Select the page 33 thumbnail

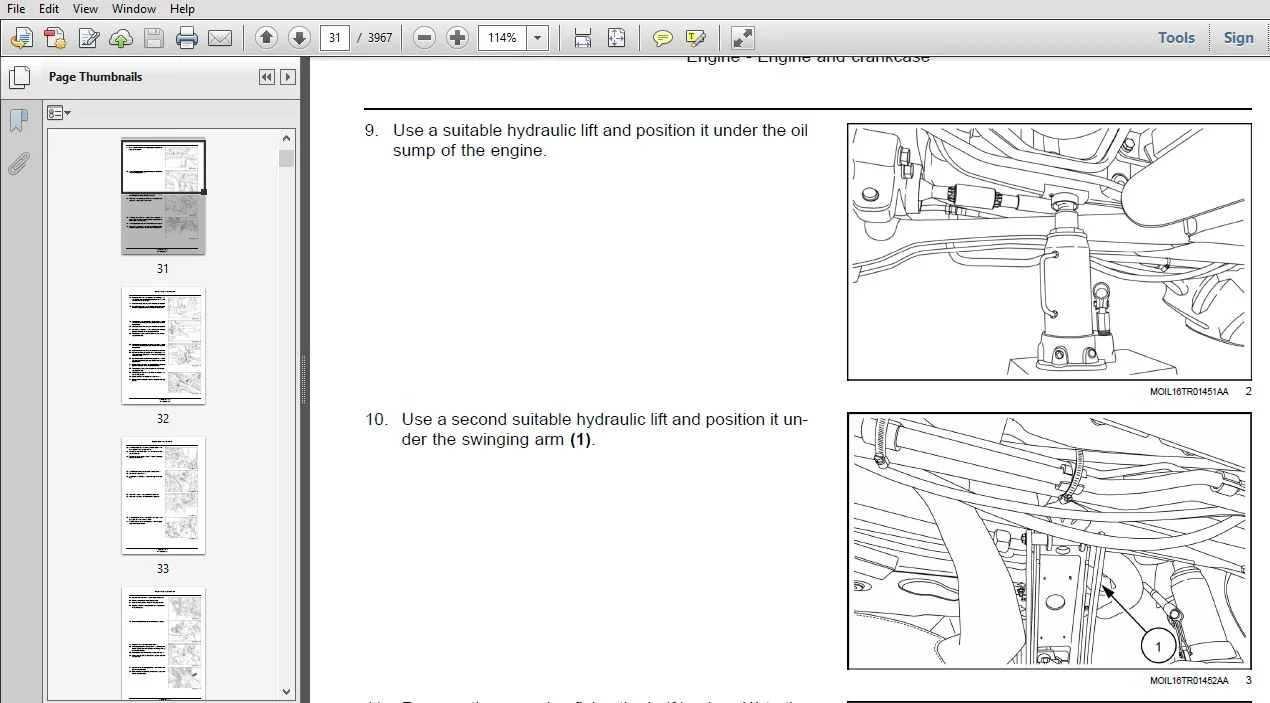click(x=163, y=495)
